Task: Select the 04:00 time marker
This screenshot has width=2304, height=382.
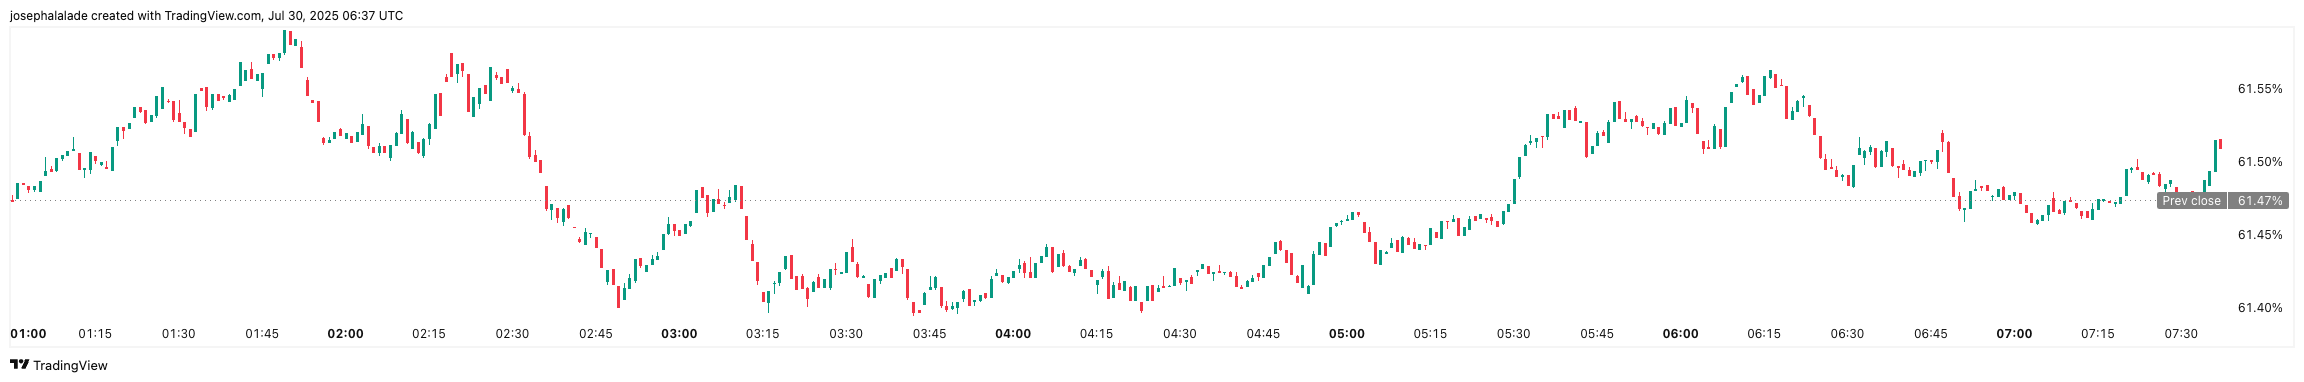Action: click(x=1013, y=333)
